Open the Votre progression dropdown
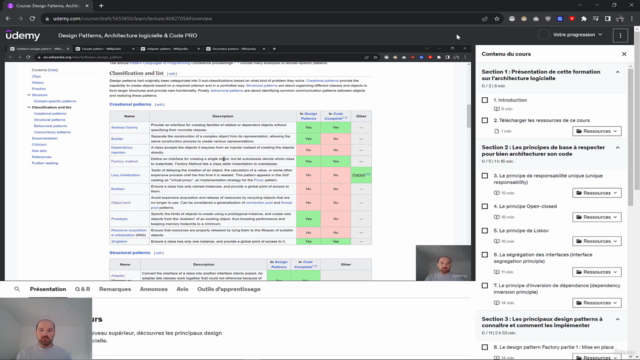The width and height of the screenshot is (640, 360). (x=578, y=35)
